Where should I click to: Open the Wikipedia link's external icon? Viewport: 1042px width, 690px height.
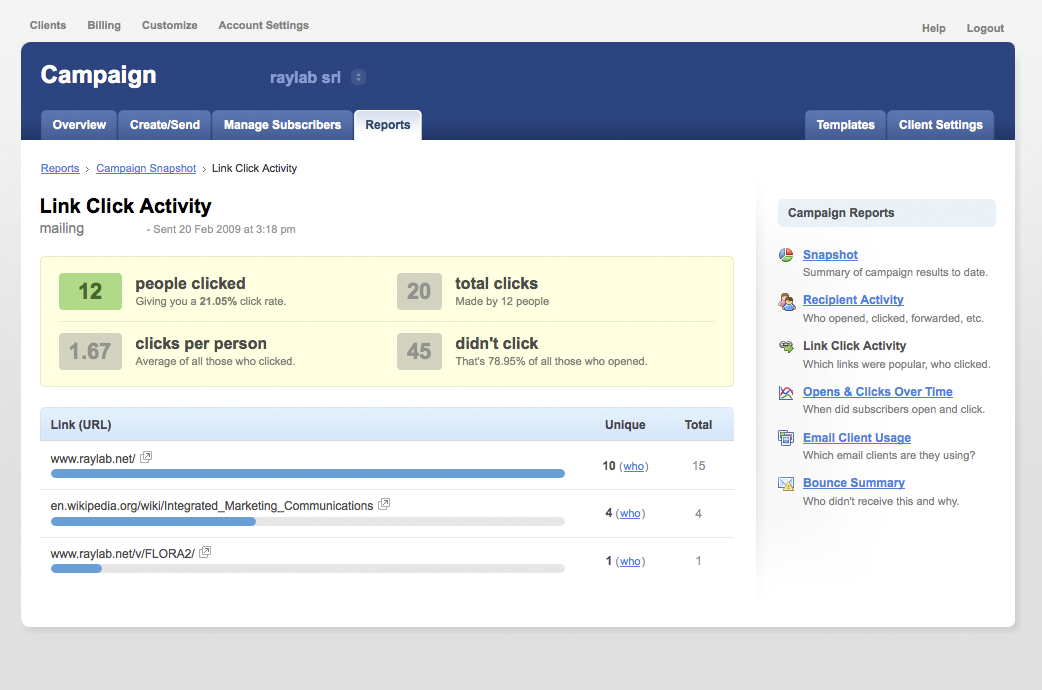[384, 505]
